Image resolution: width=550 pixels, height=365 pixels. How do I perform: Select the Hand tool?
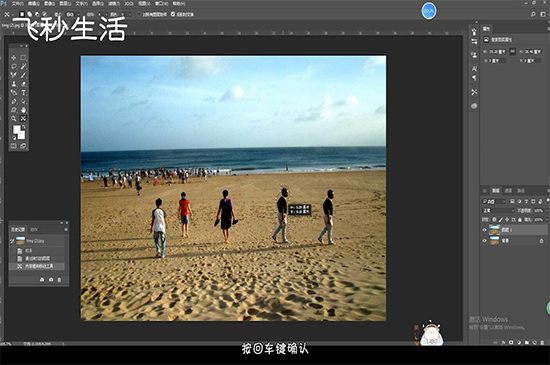pos(23,110)
